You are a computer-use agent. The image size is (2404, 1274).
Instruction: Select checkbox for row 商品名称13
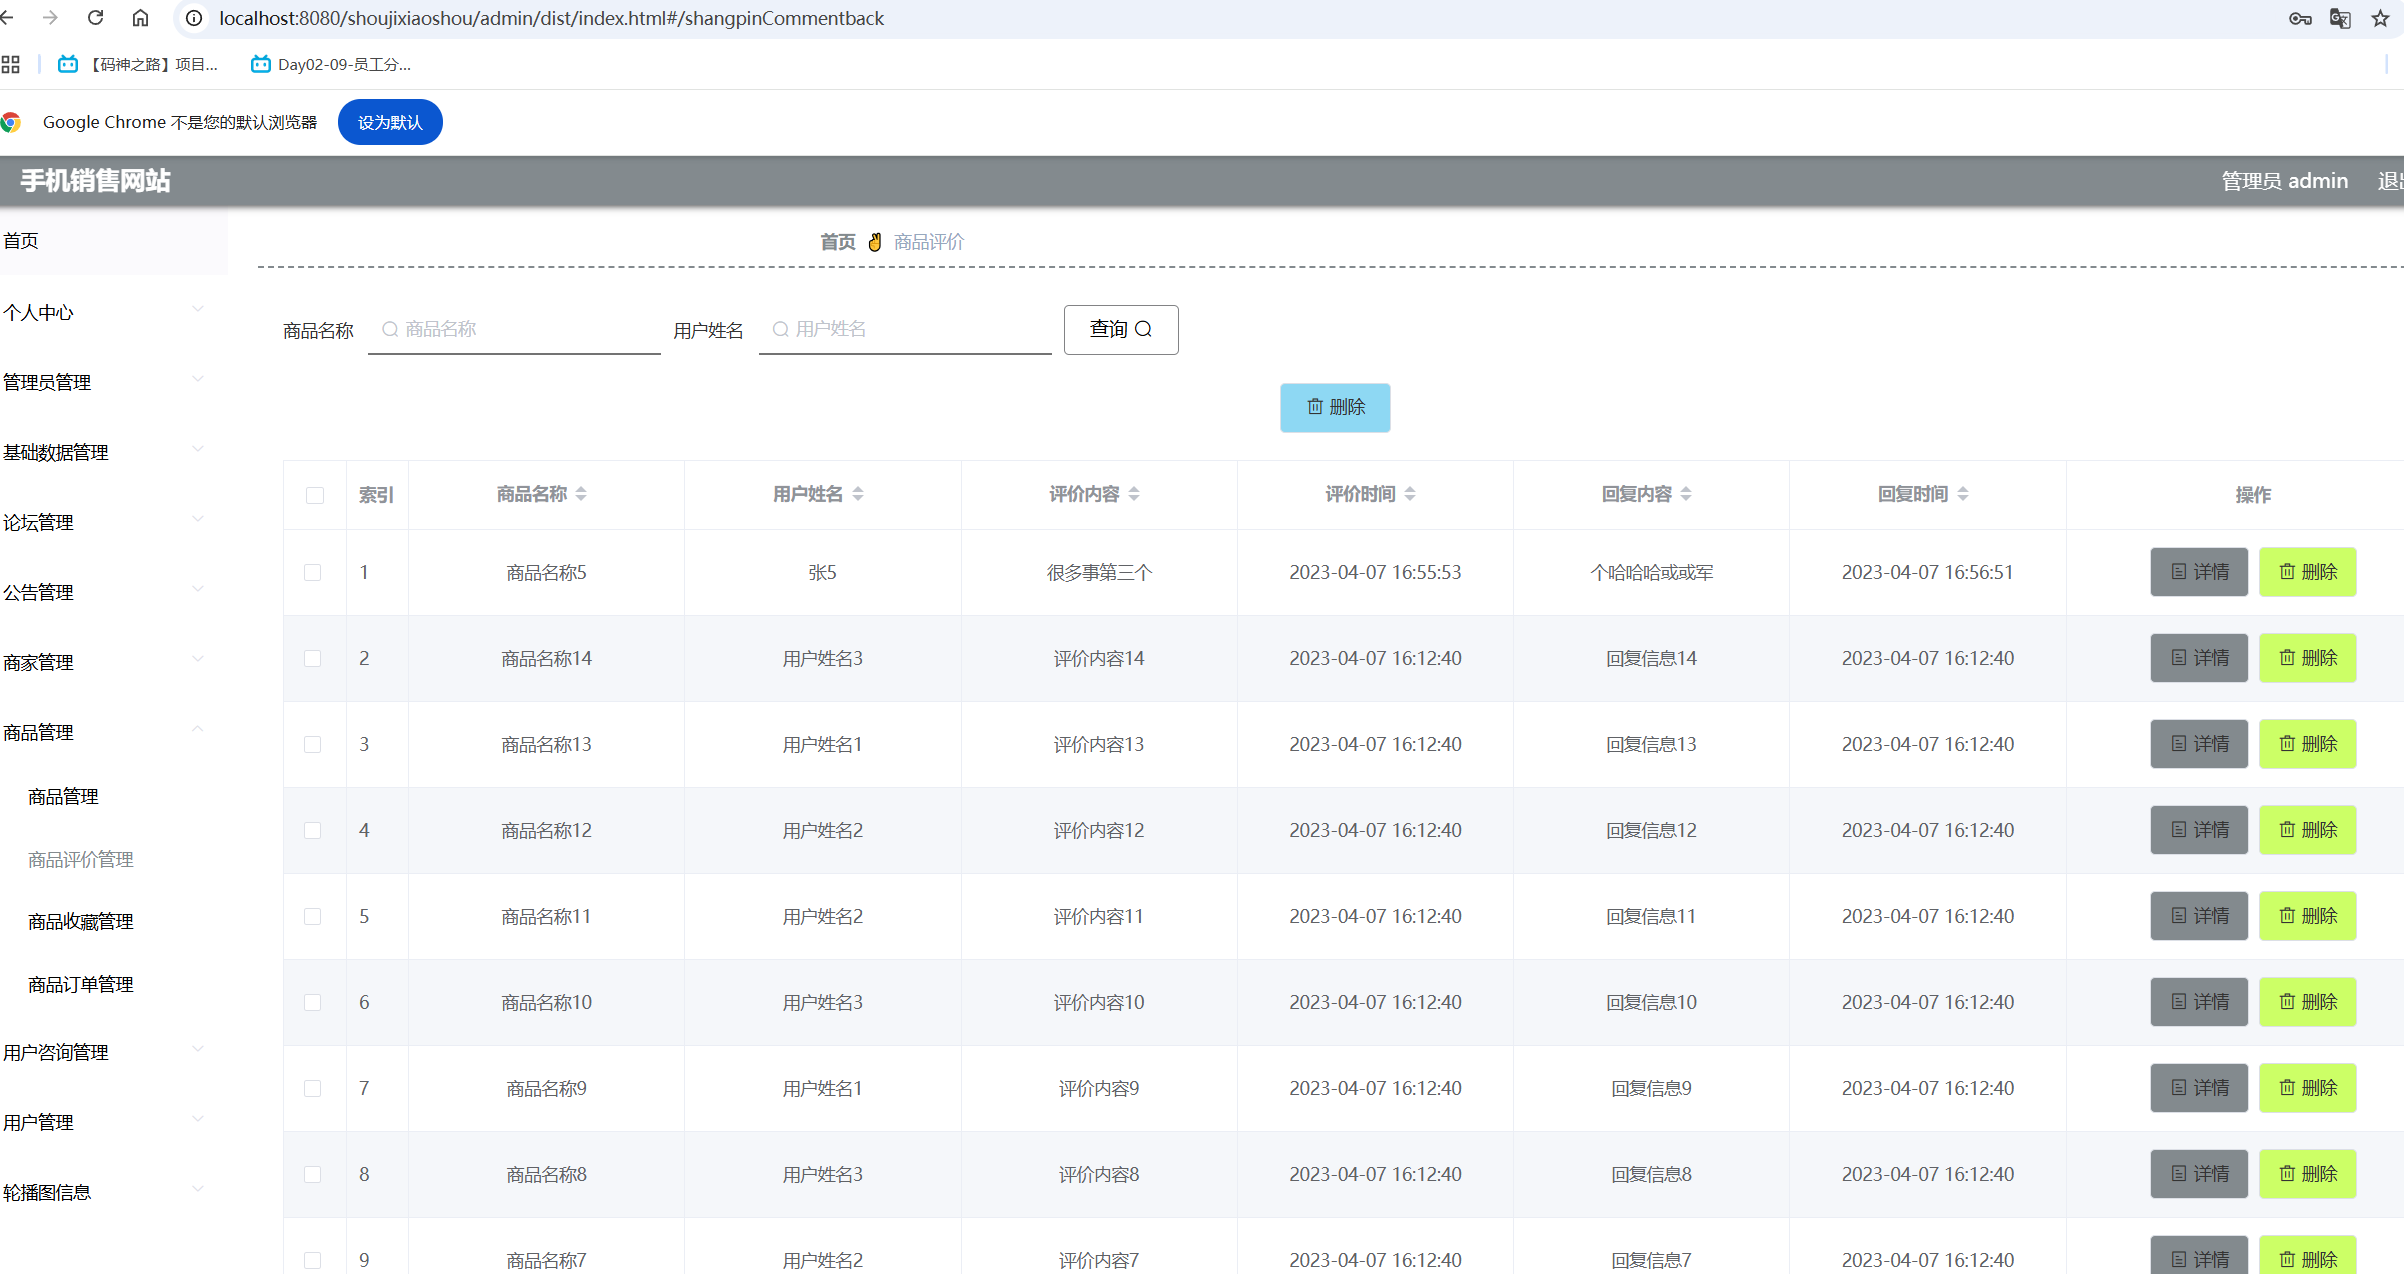pos(313,744)
